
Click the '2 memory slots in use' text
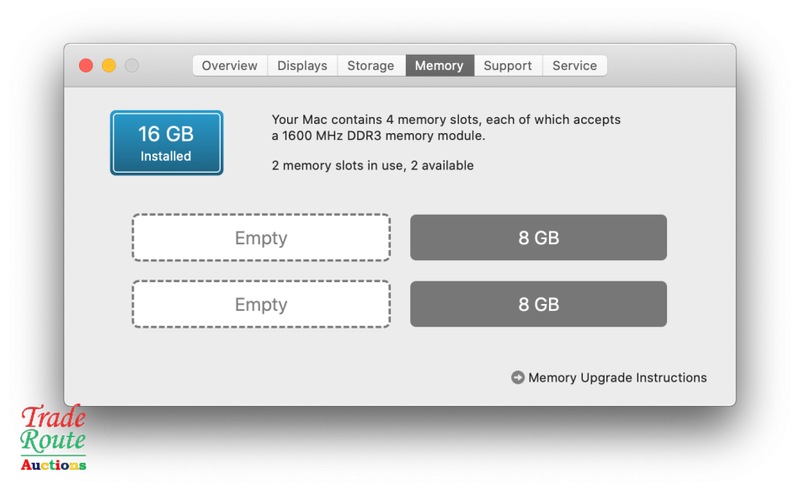pos(339,165)
